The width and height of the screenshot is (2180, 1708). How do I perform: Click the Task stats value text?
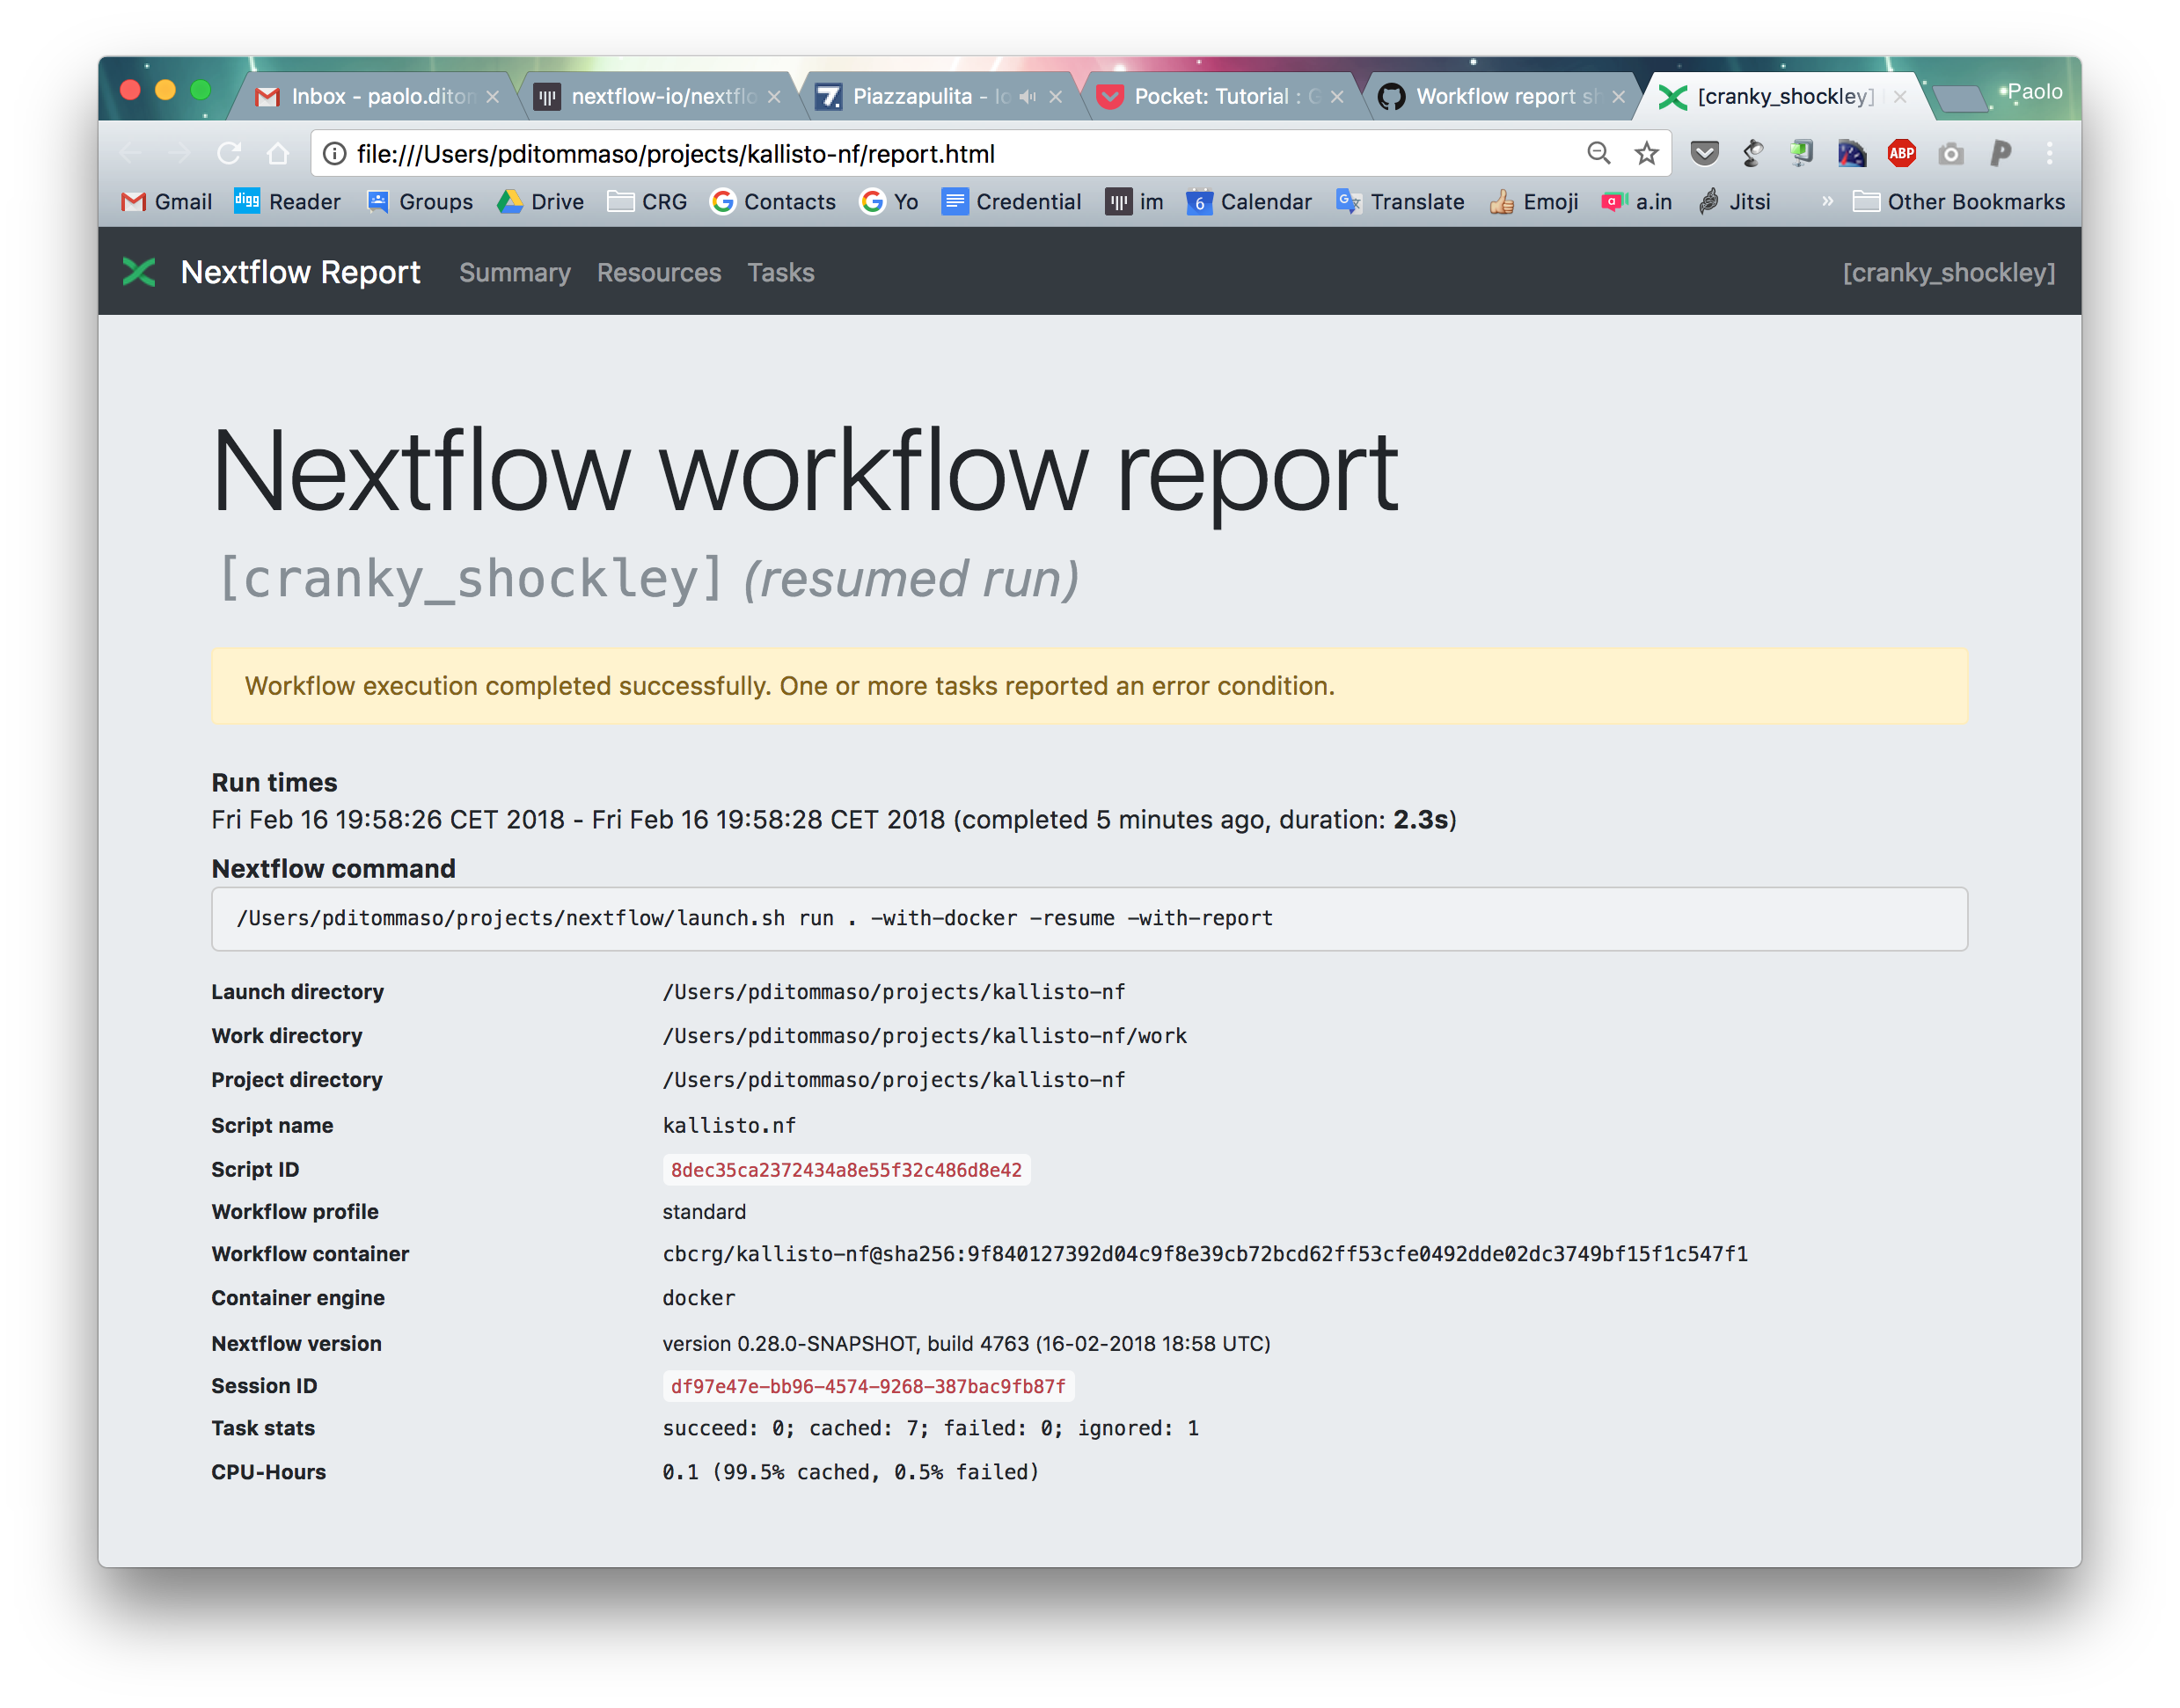point(930,1428)
